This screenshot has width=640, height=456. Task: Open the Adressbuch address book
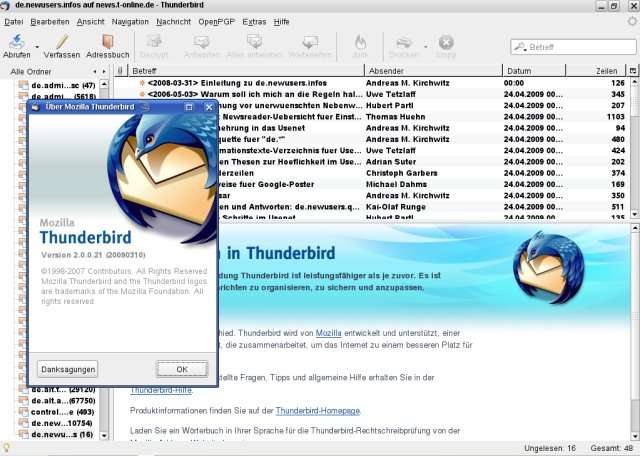click(x=107, y=43)
